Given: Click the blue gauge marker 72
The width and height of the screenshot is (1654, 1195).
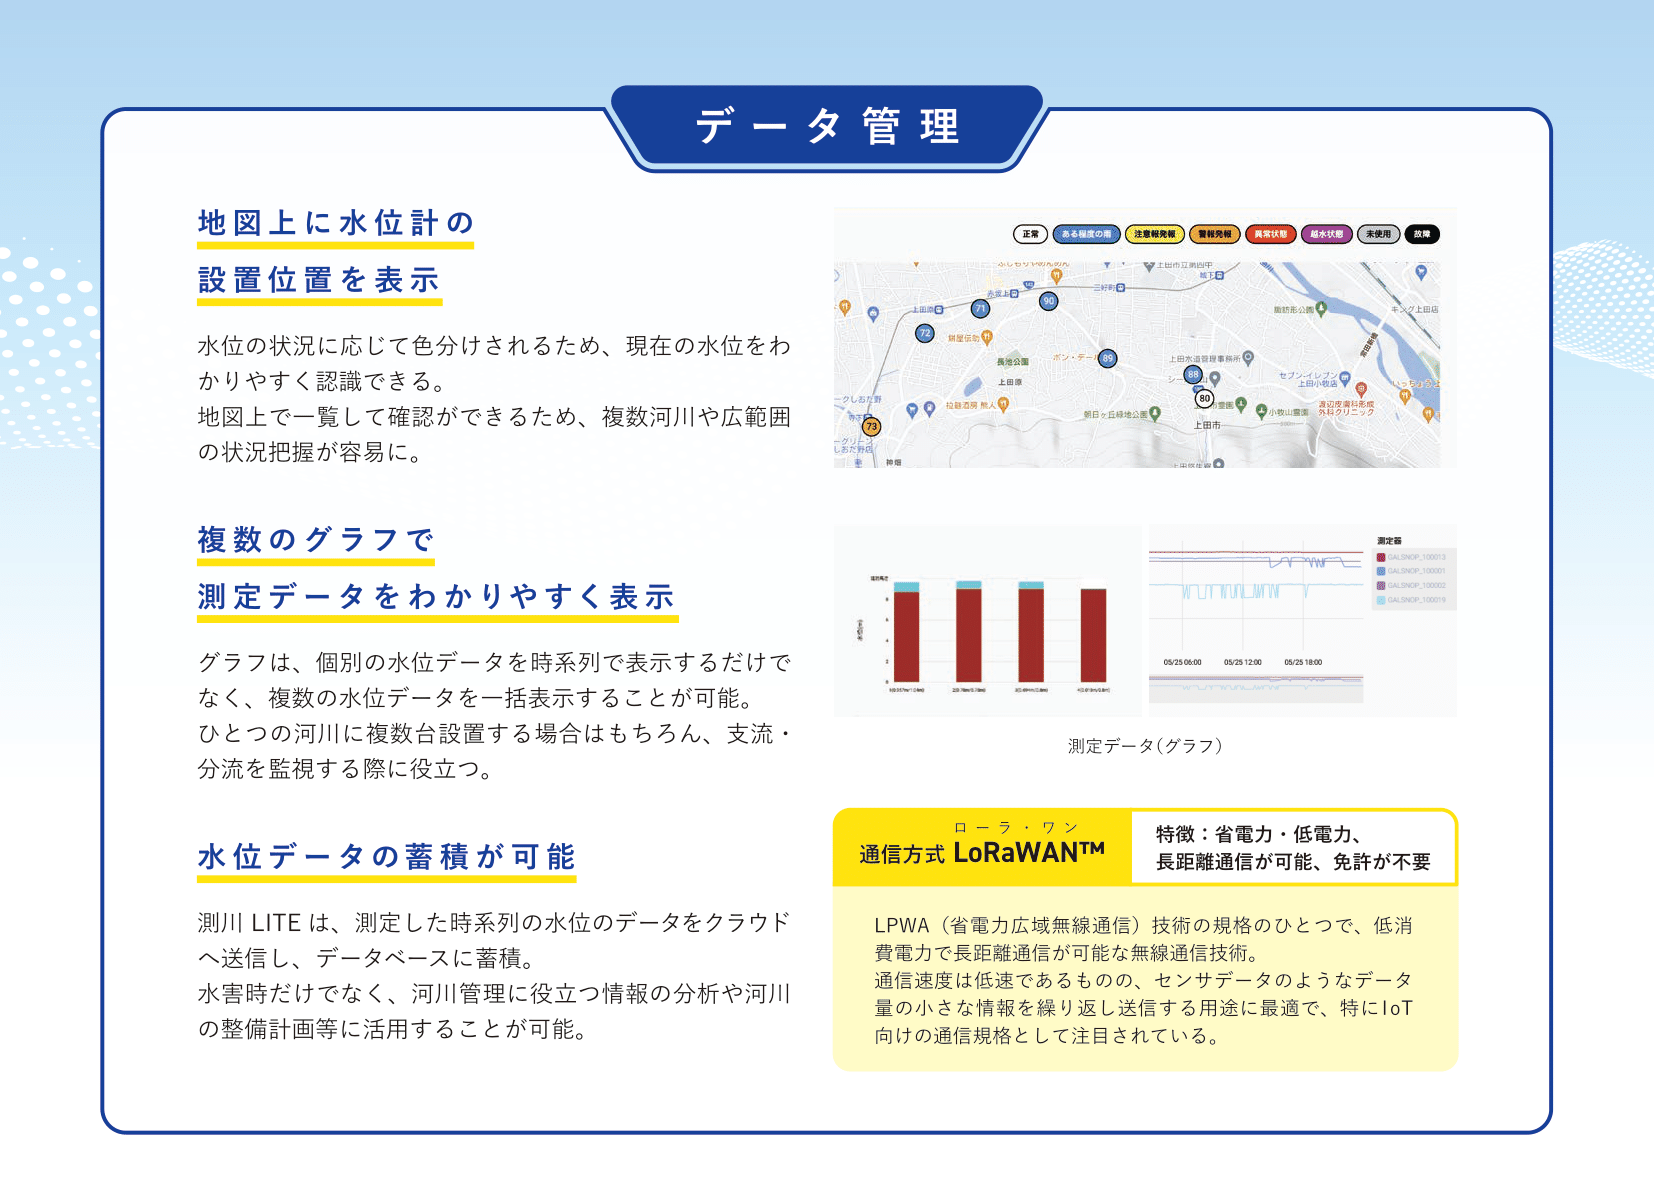Looking at the screenshot, I should [x=925, y=333].
